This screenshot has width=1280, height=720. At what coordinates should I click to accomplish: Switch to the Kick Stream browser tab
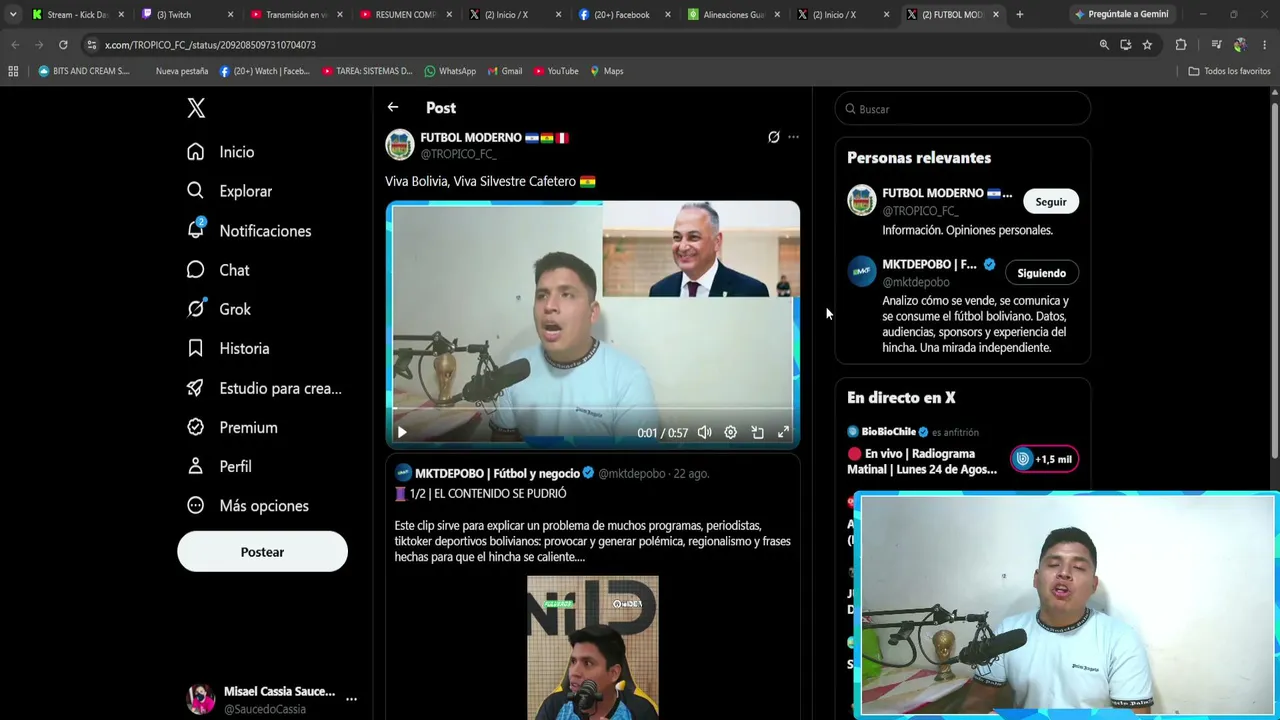(78, 15)
